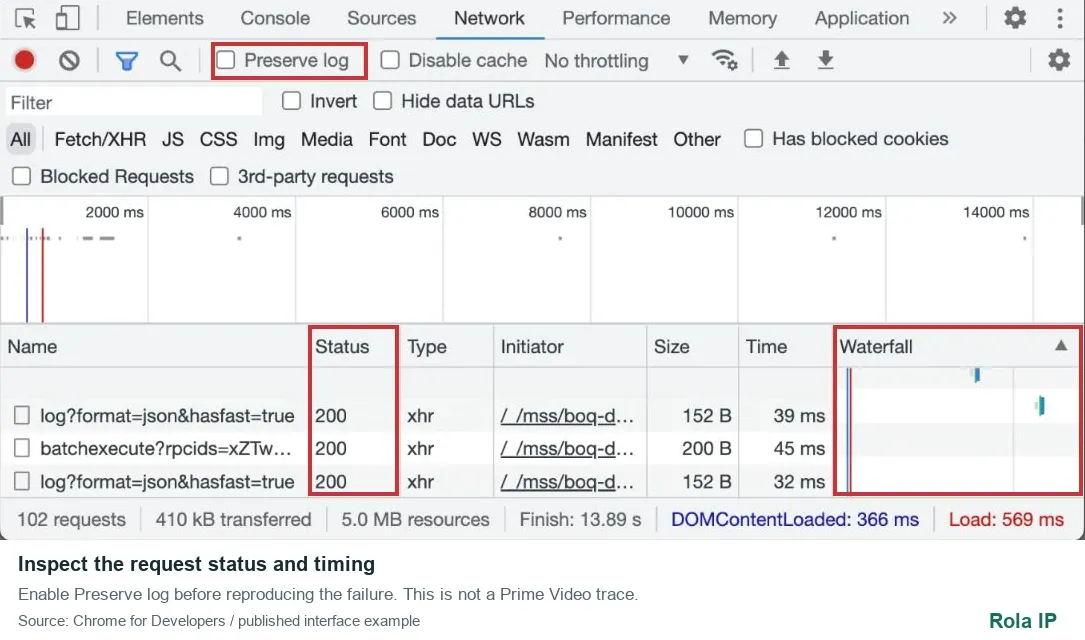The width and height of the screenshot is (1085, 640).
Task: Tick the Invert filter checkbox
Action: pos(291,101)
